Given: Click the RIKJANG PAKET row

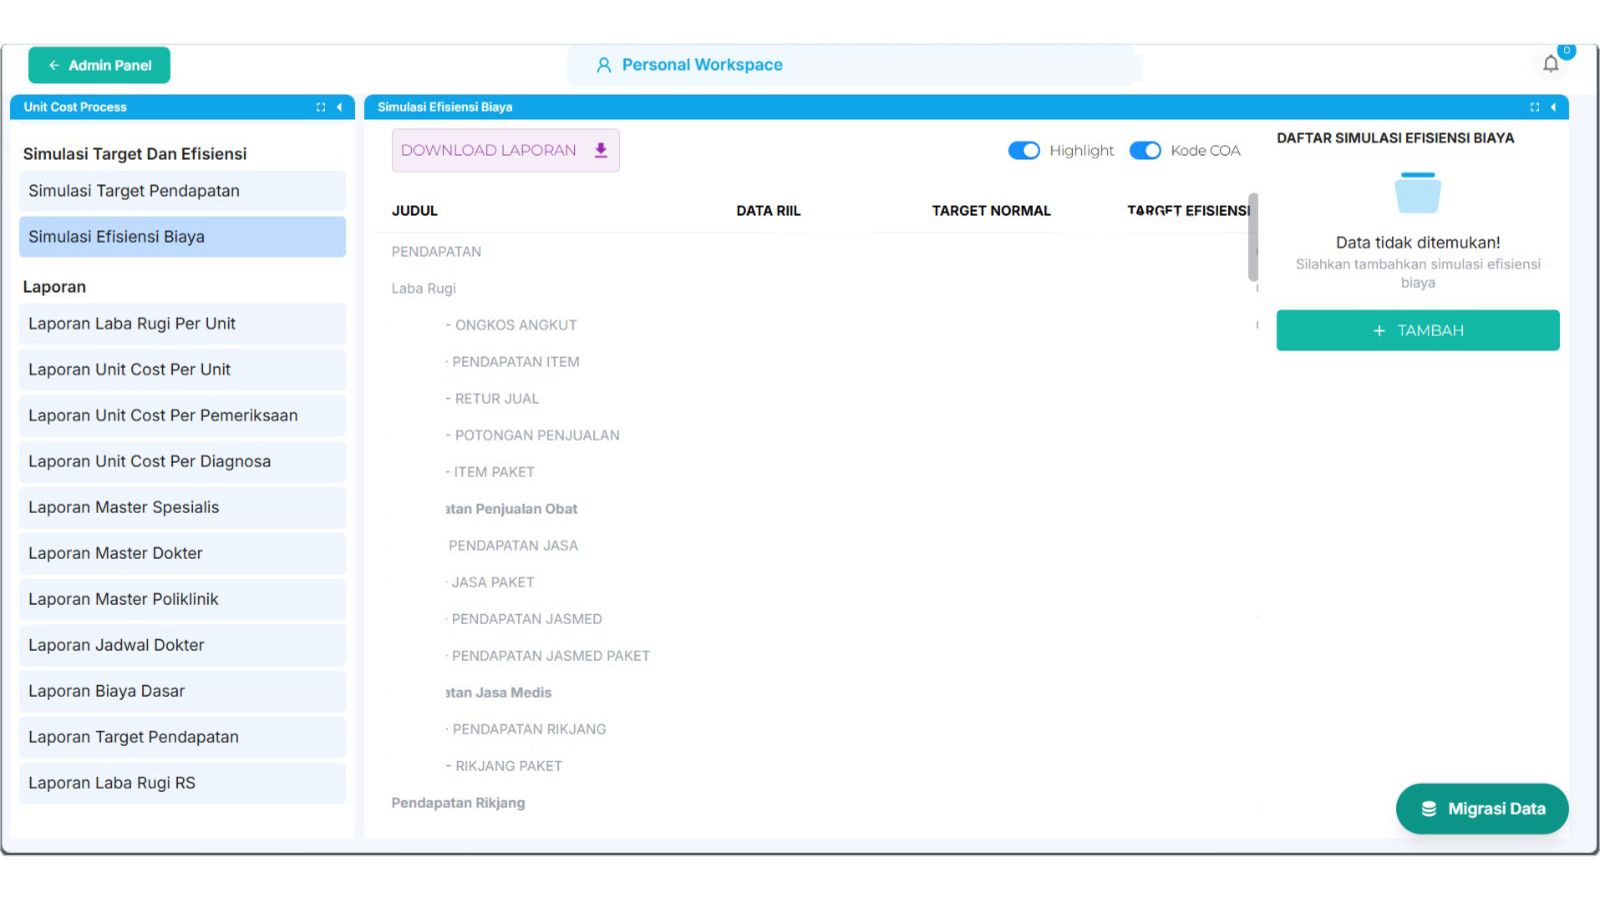Looking at the screenshot, I should pos(815,766).
